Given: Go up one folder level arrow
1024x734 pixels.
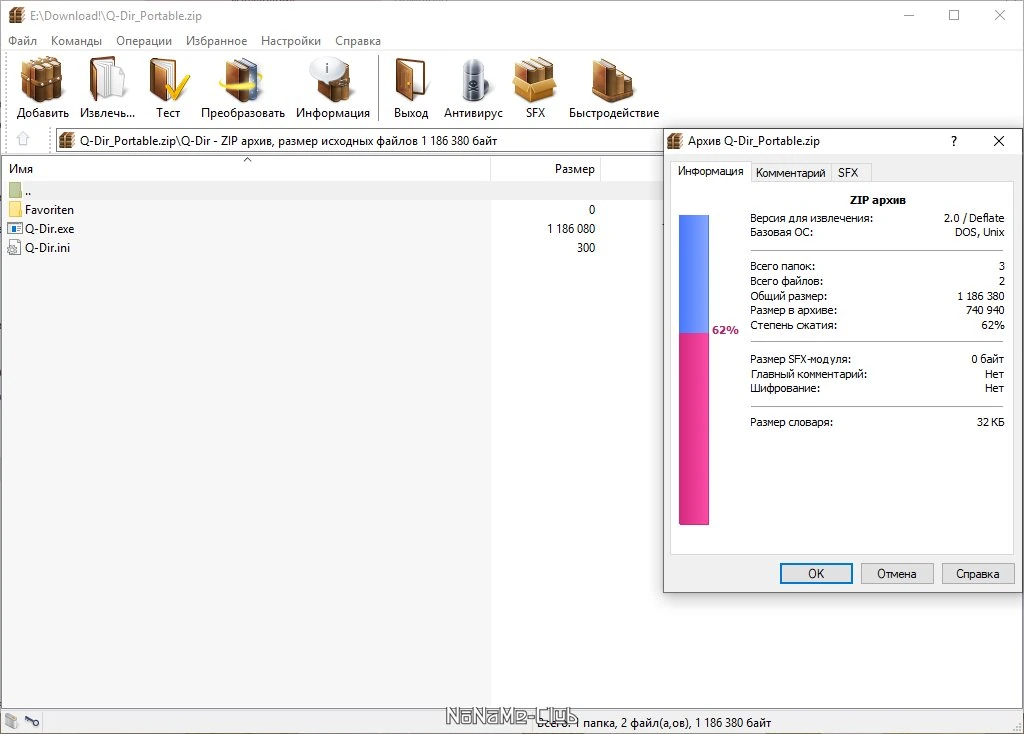Looking at the screenshot, I should (x=23, y=139).
